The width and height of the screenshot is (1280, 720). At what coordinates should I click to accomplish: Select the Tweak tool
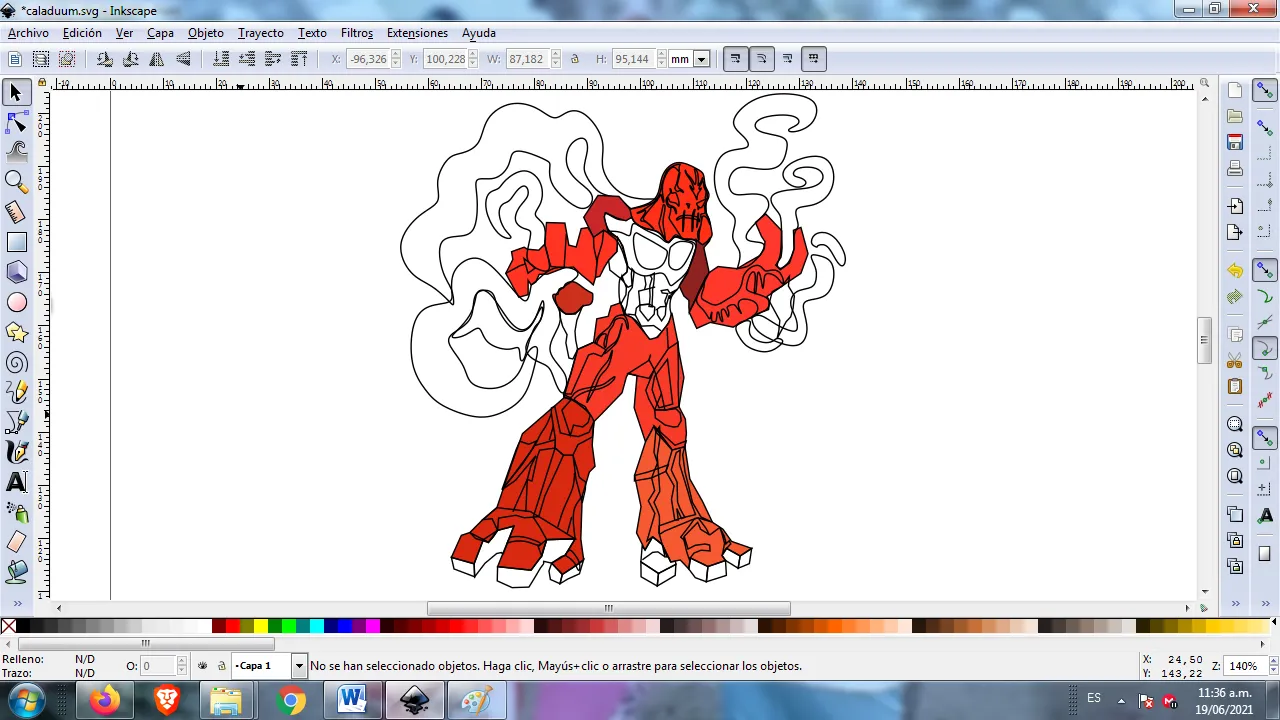16,152
